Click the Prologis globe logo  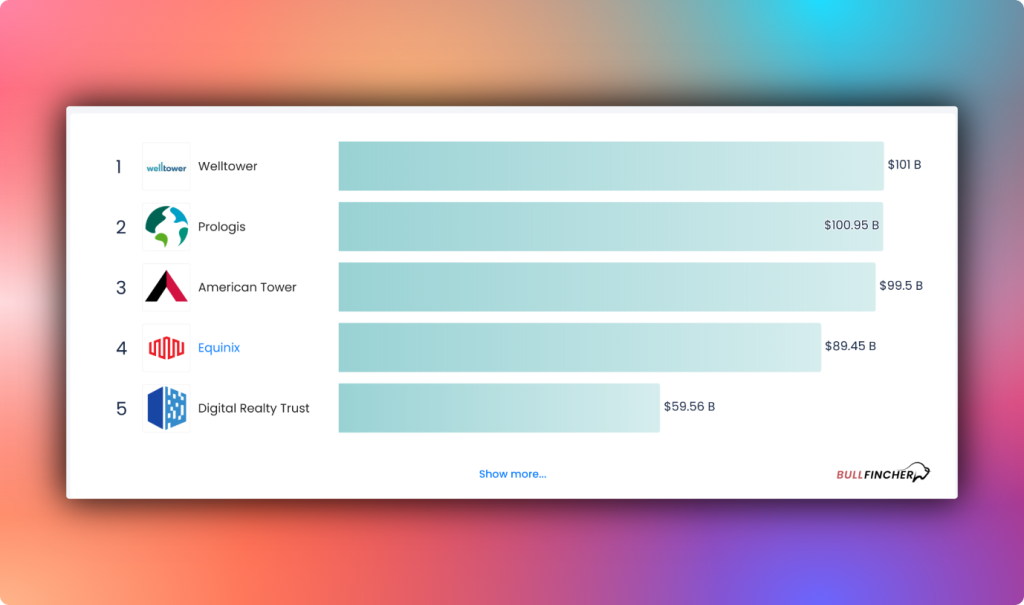167,227
